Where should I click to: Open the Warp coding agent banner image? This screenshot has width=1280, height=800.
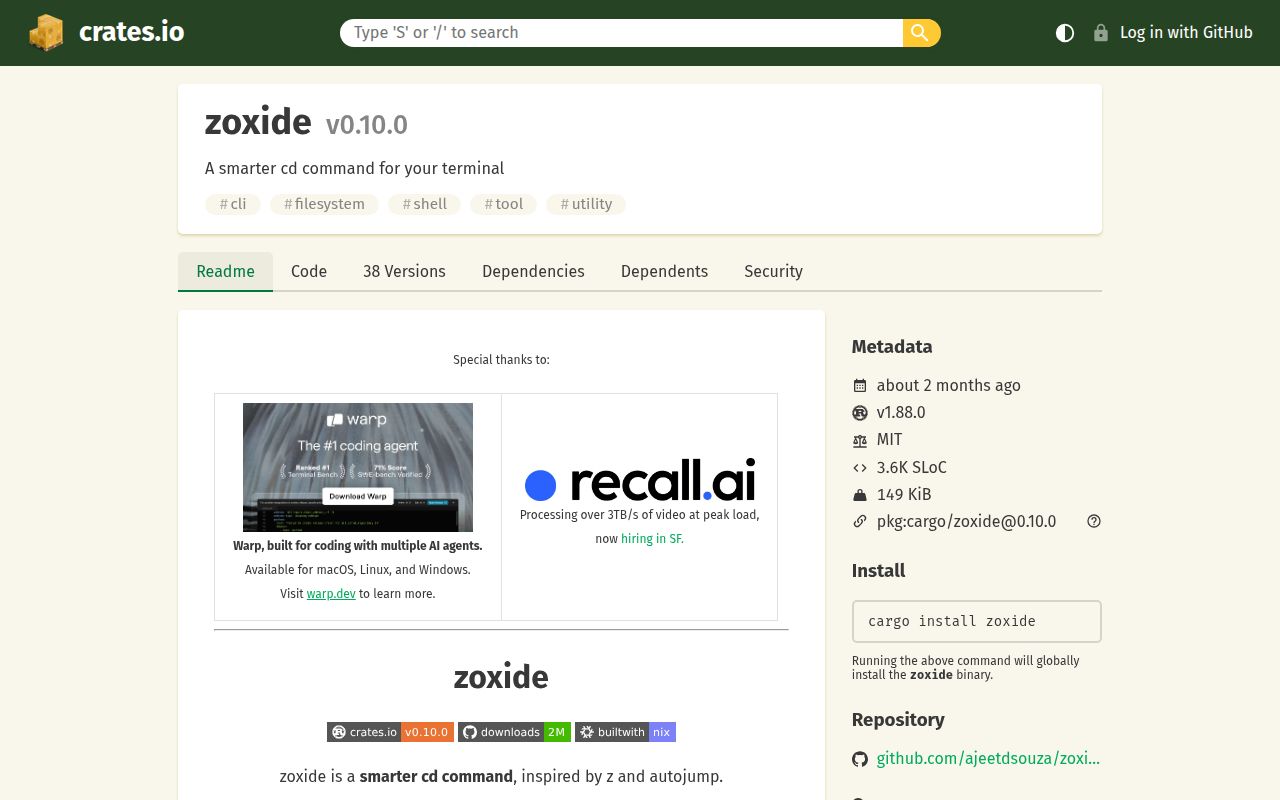(358, 467)
